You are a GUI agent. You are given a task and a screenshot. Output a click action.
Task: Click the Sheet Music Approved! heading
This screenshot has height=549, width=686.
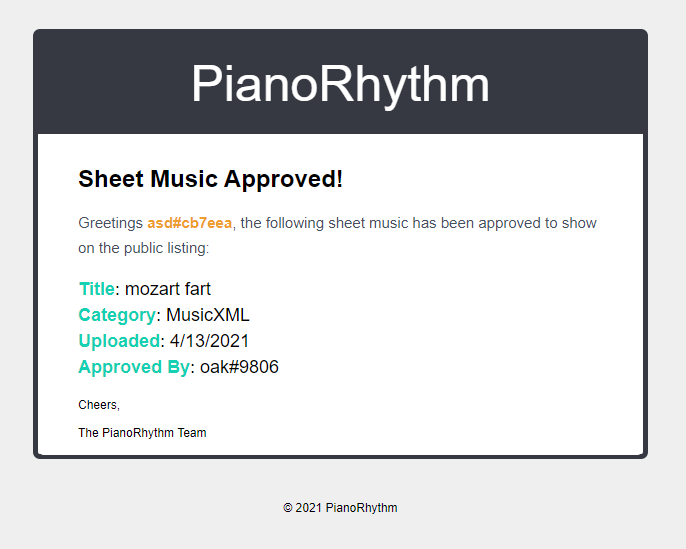(210, 179)
